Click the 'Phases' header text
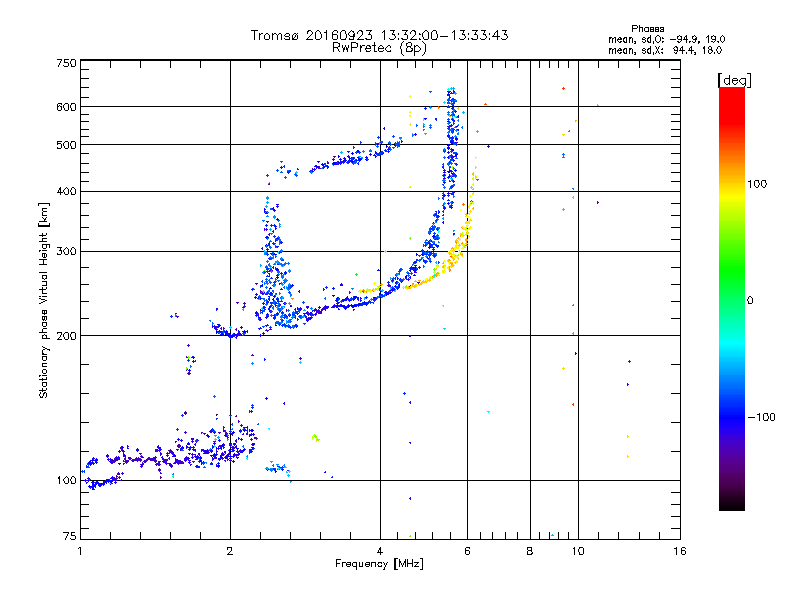The height and width of the screenshot is (600, 800). click(x=647, y=29)
